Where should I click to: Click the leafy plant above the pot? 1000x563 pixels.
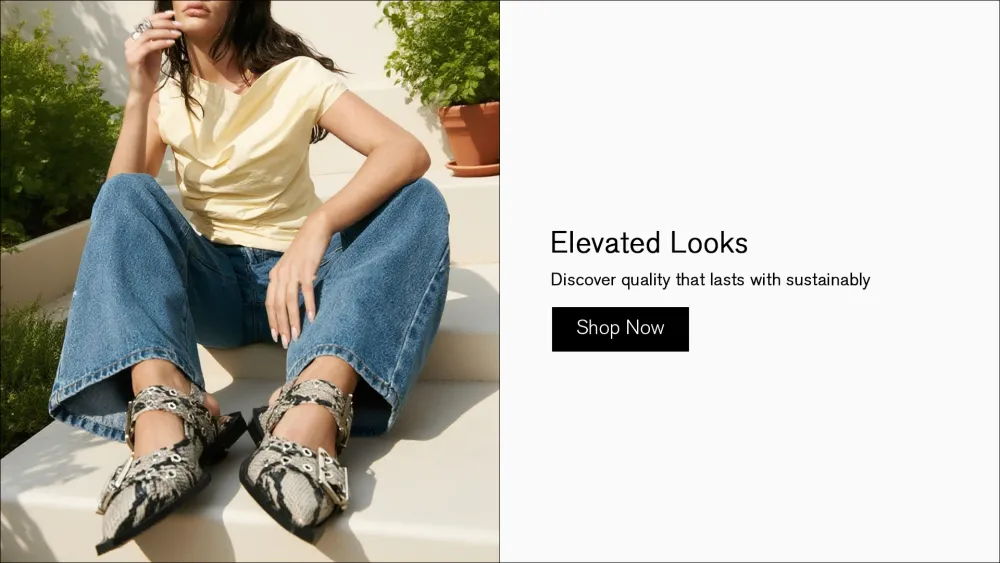(443, 51)
